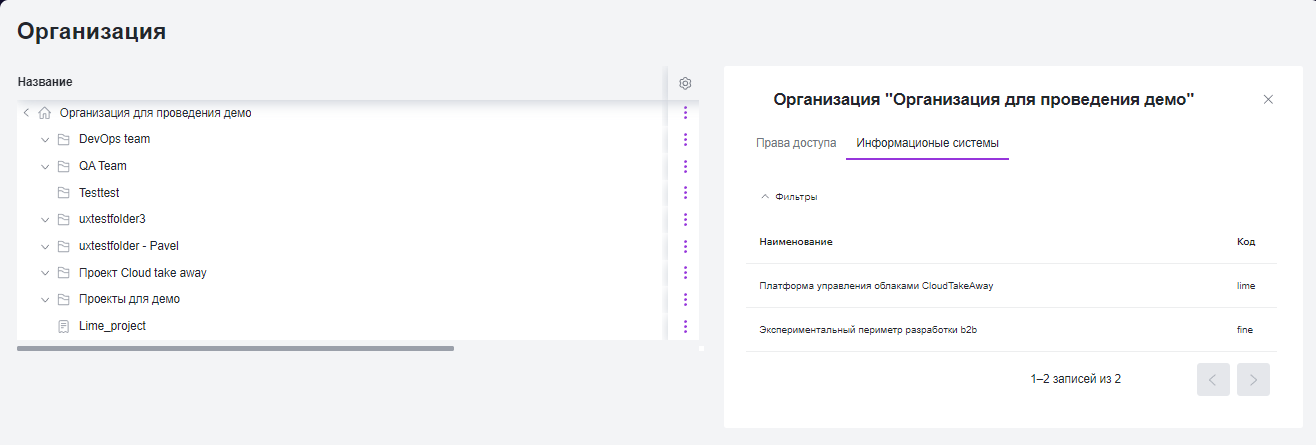Viewport: 1316px width, 445px height.
Task: Click the horizontal scrollbar under the tree
Action: [x=236, y=348]
